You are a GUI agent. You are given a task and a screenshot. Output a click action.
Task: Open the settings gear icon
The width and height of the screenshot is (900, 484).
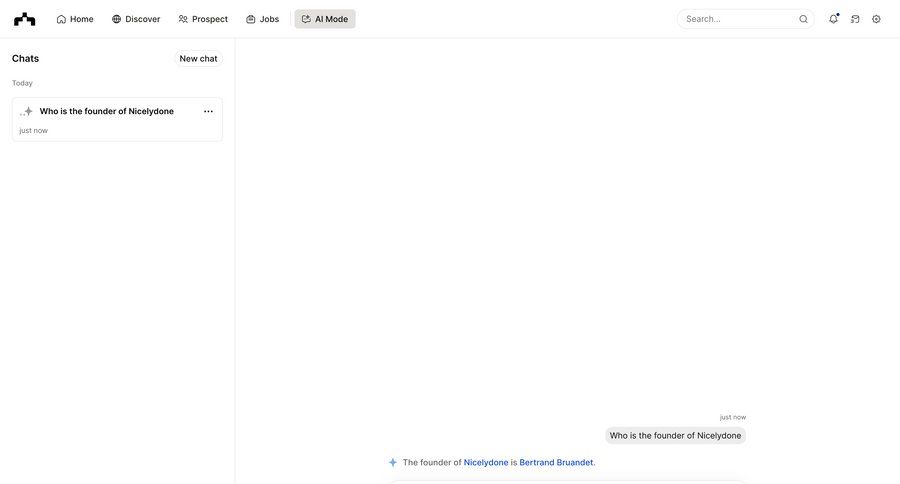[876, 19]
